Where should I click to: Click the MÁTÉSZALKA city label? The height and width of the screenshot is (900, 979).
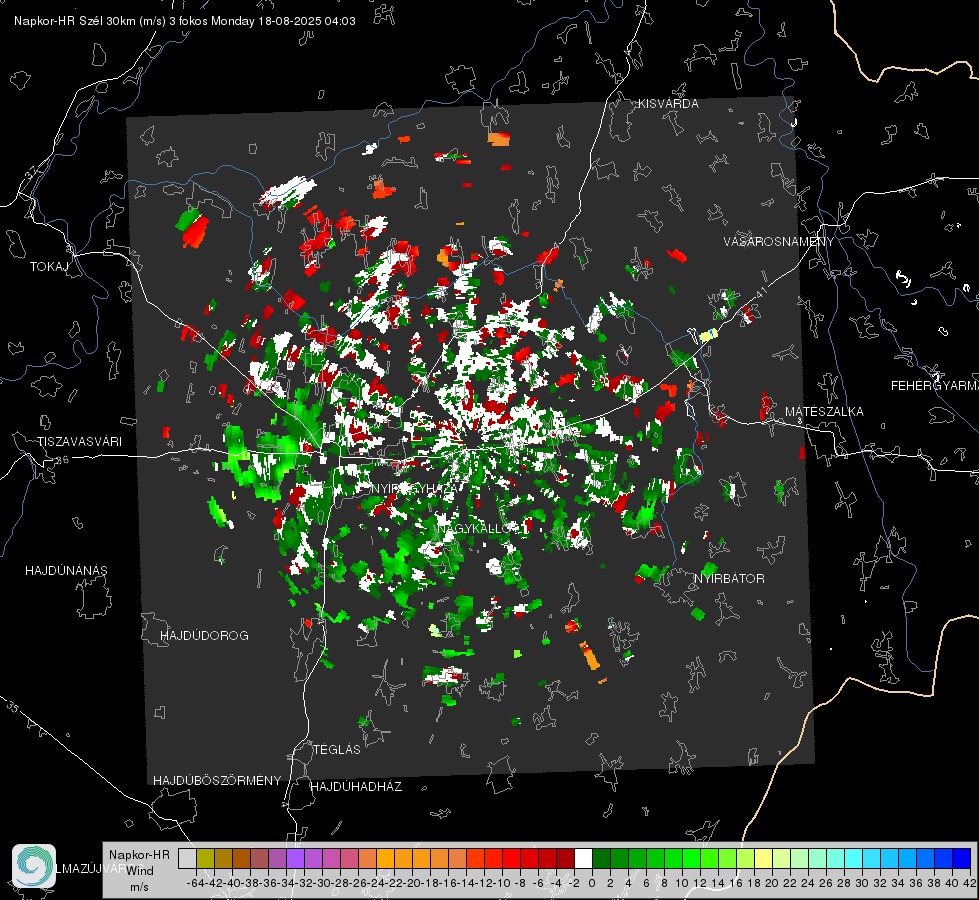point(824,412)
